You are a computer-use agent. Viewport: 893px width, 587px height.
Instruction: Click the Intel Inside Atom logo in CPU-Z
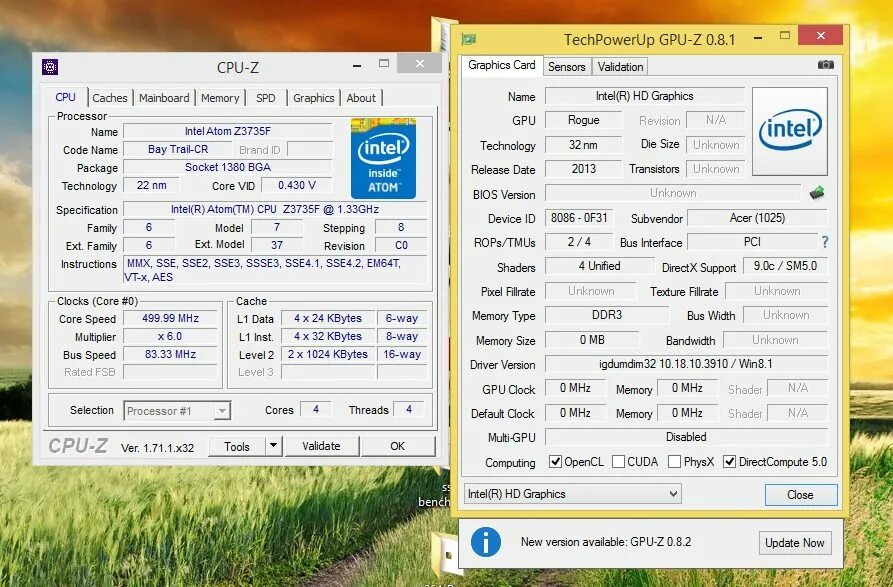tap(383, 158)
